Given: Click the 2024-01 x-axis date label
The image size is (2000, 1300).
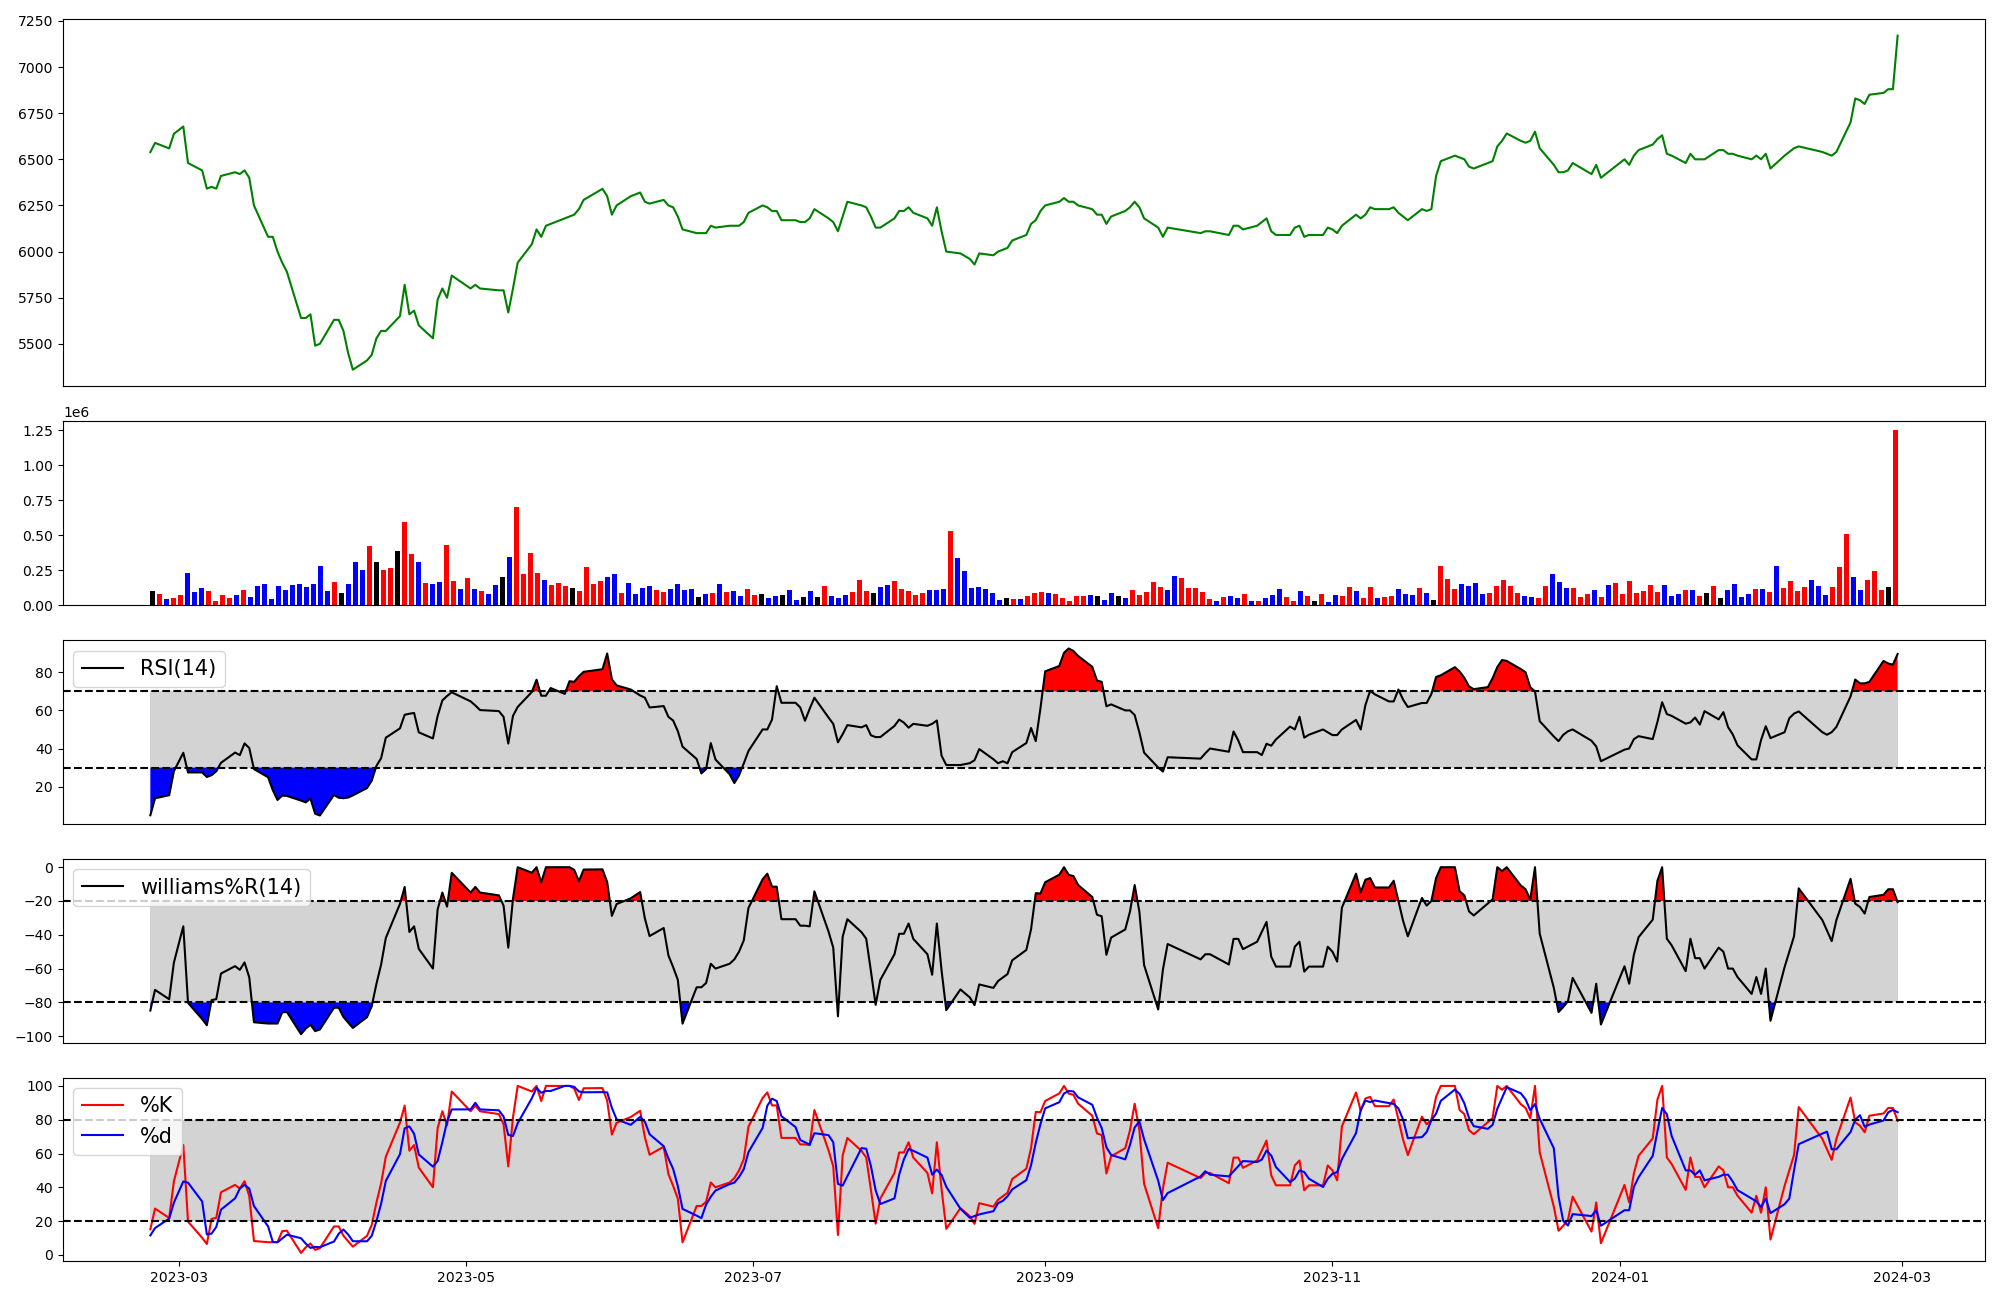Looking at the screenshot, I should coord(1619,1277).
